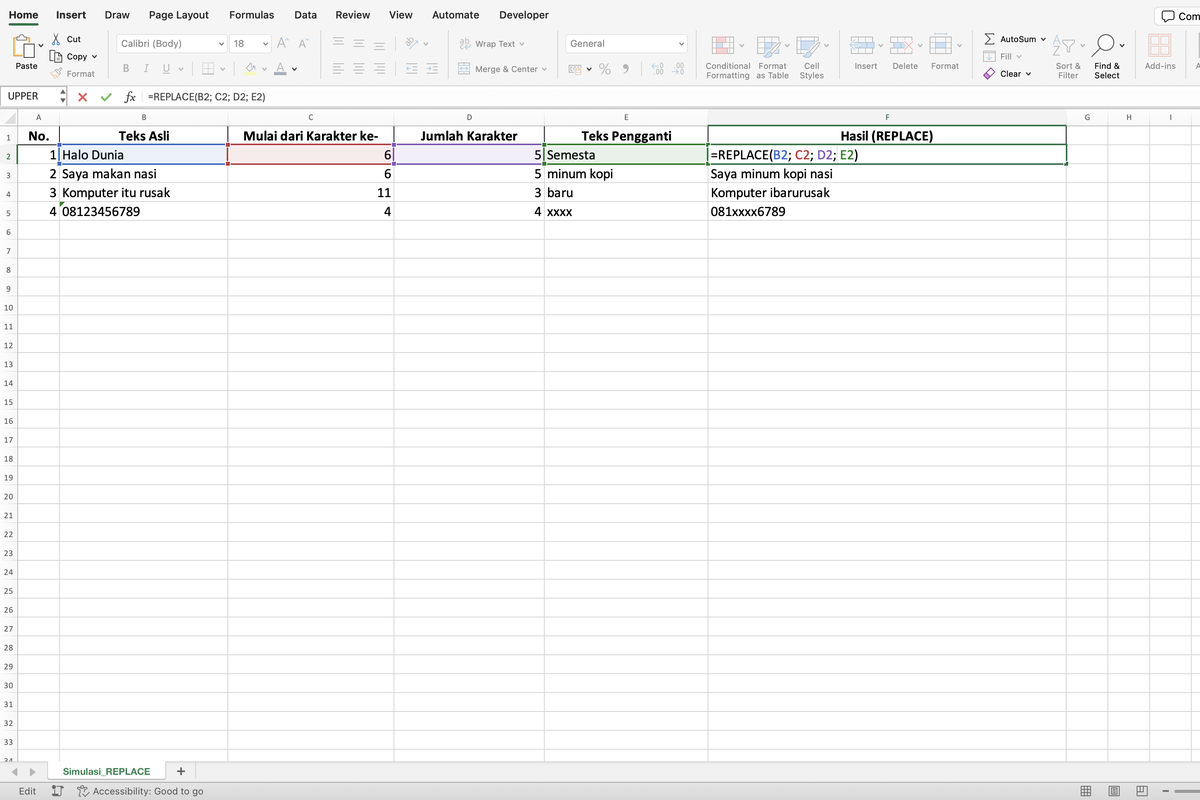
Task: Expand the AutoSum dropdown arrow
Action: pos(1043,39)
